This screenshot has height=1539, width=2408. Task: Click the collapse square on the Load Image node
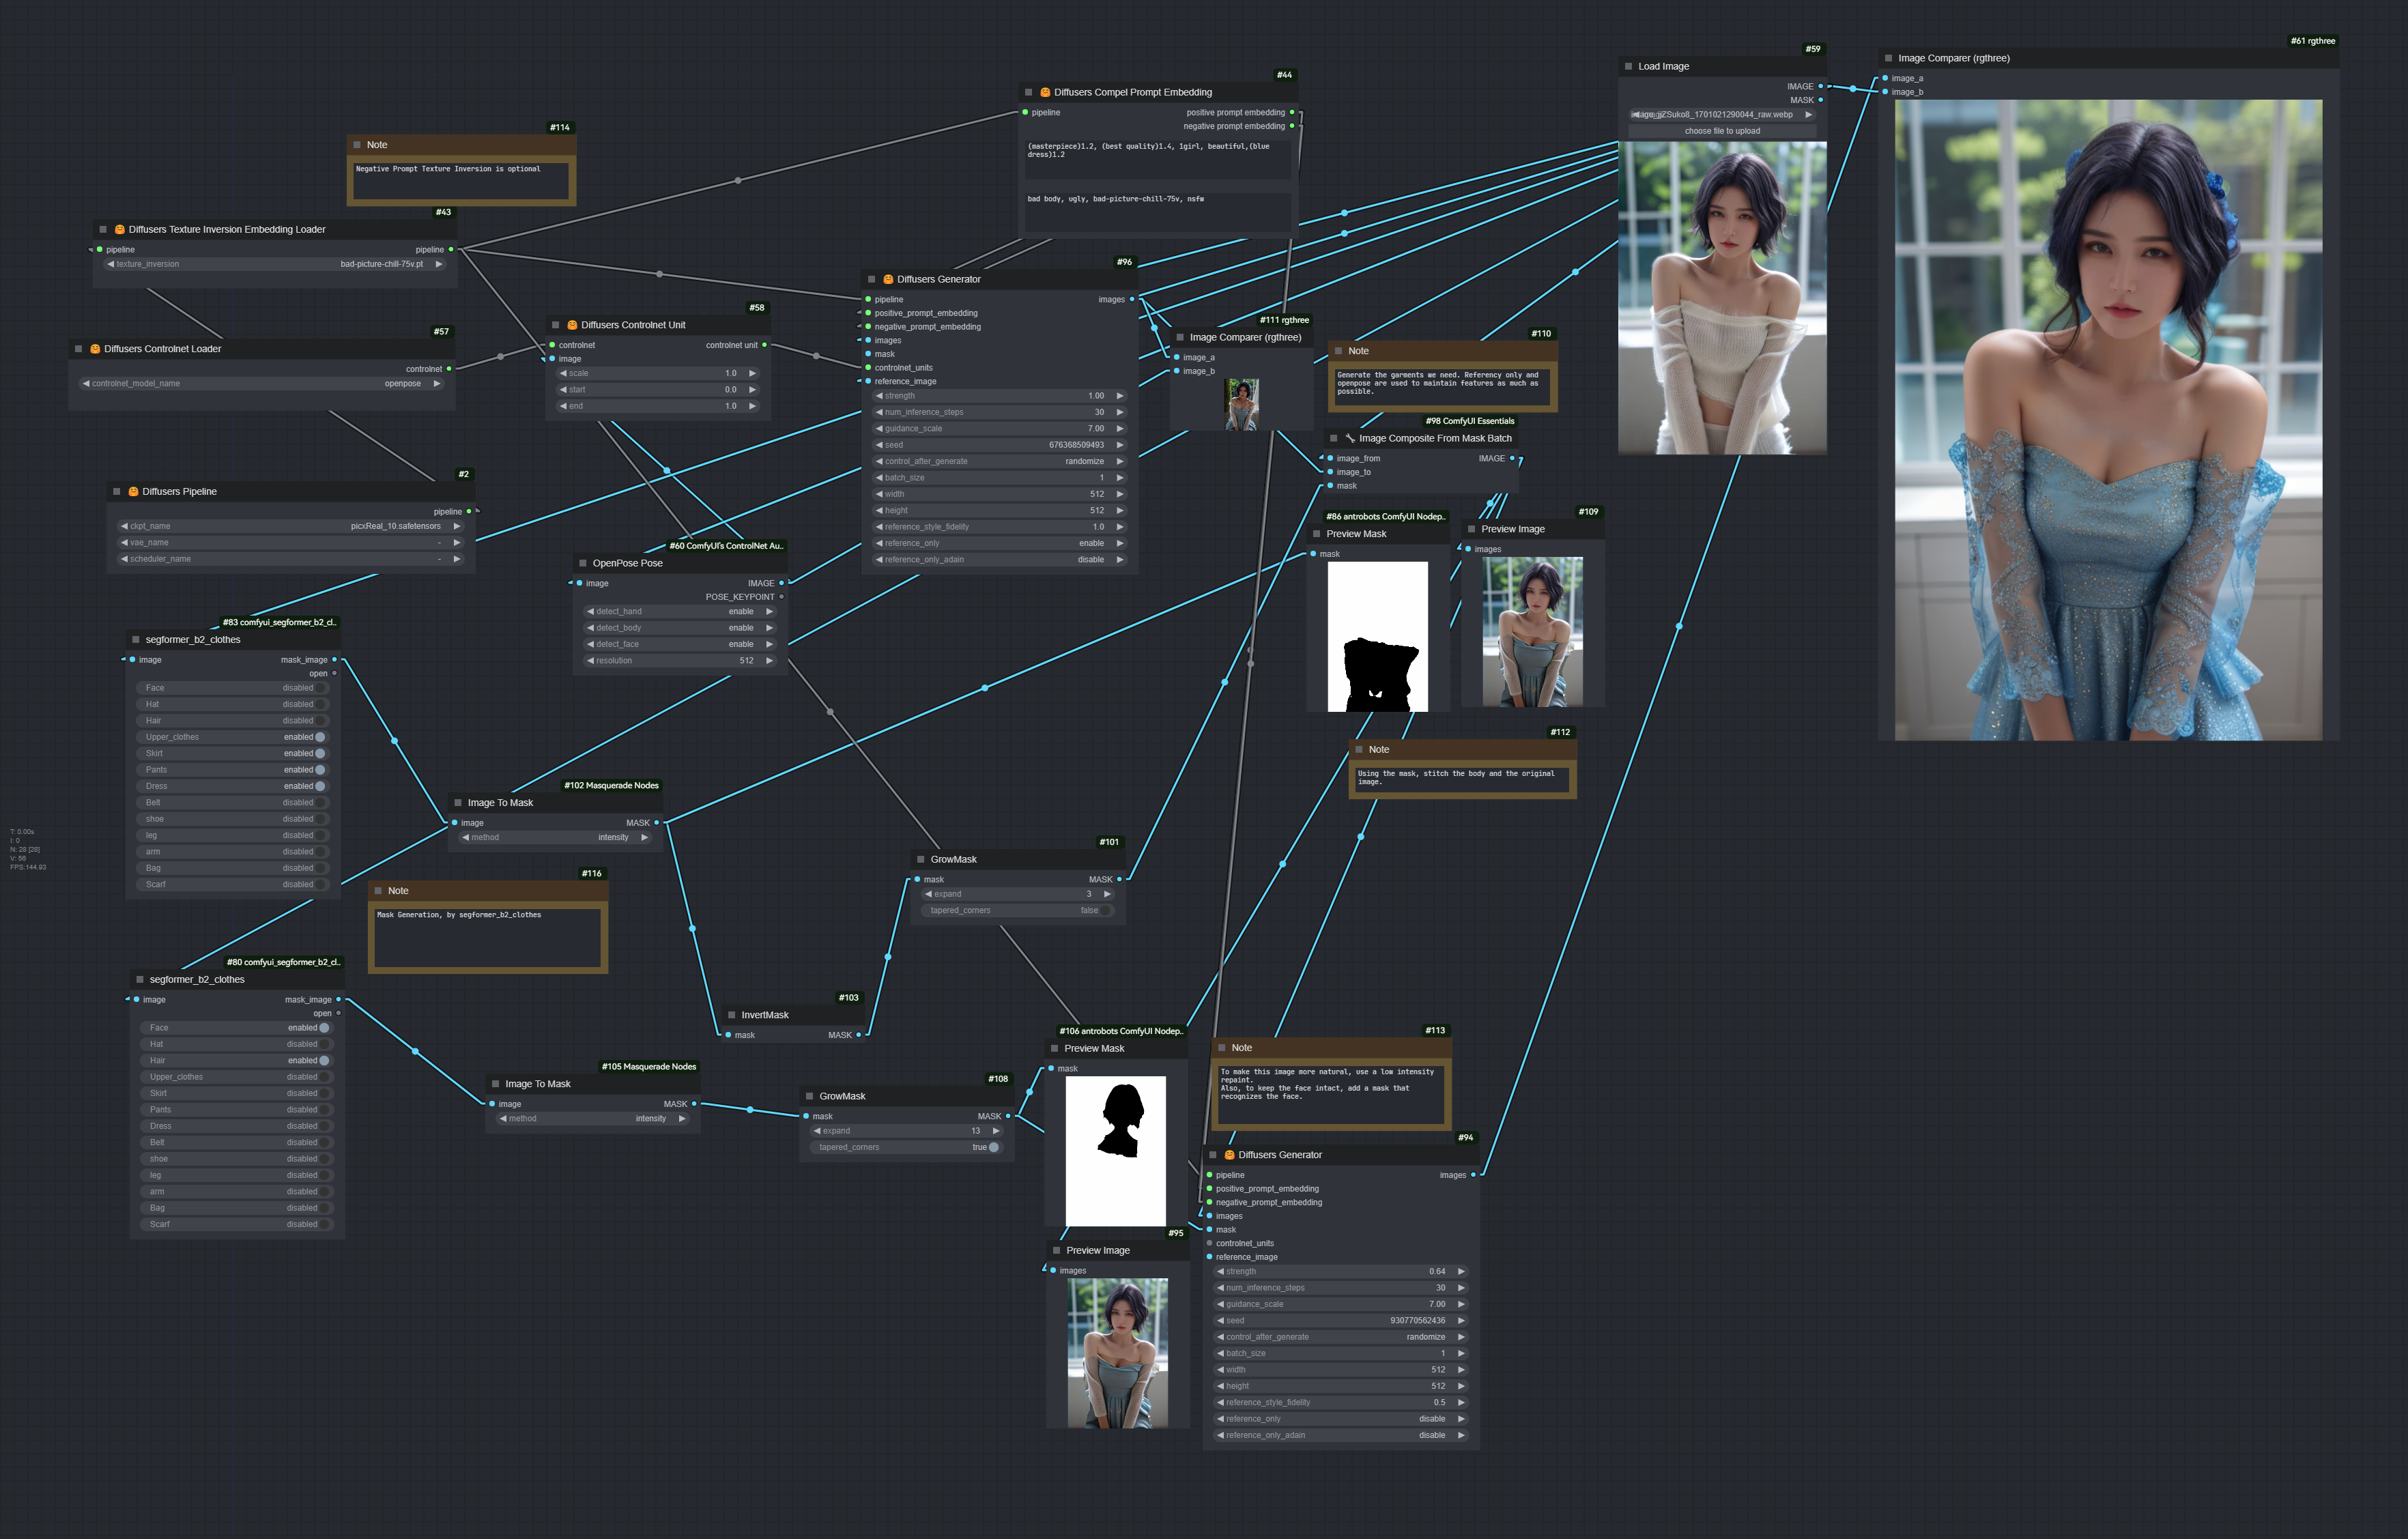[x=1628, y=66]
